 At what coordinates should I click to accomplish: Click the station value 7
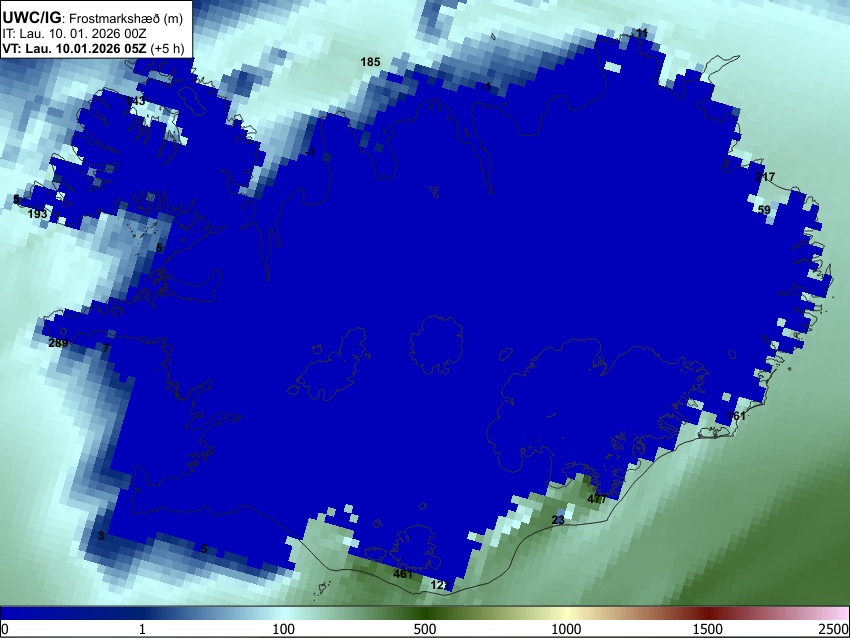106,348
